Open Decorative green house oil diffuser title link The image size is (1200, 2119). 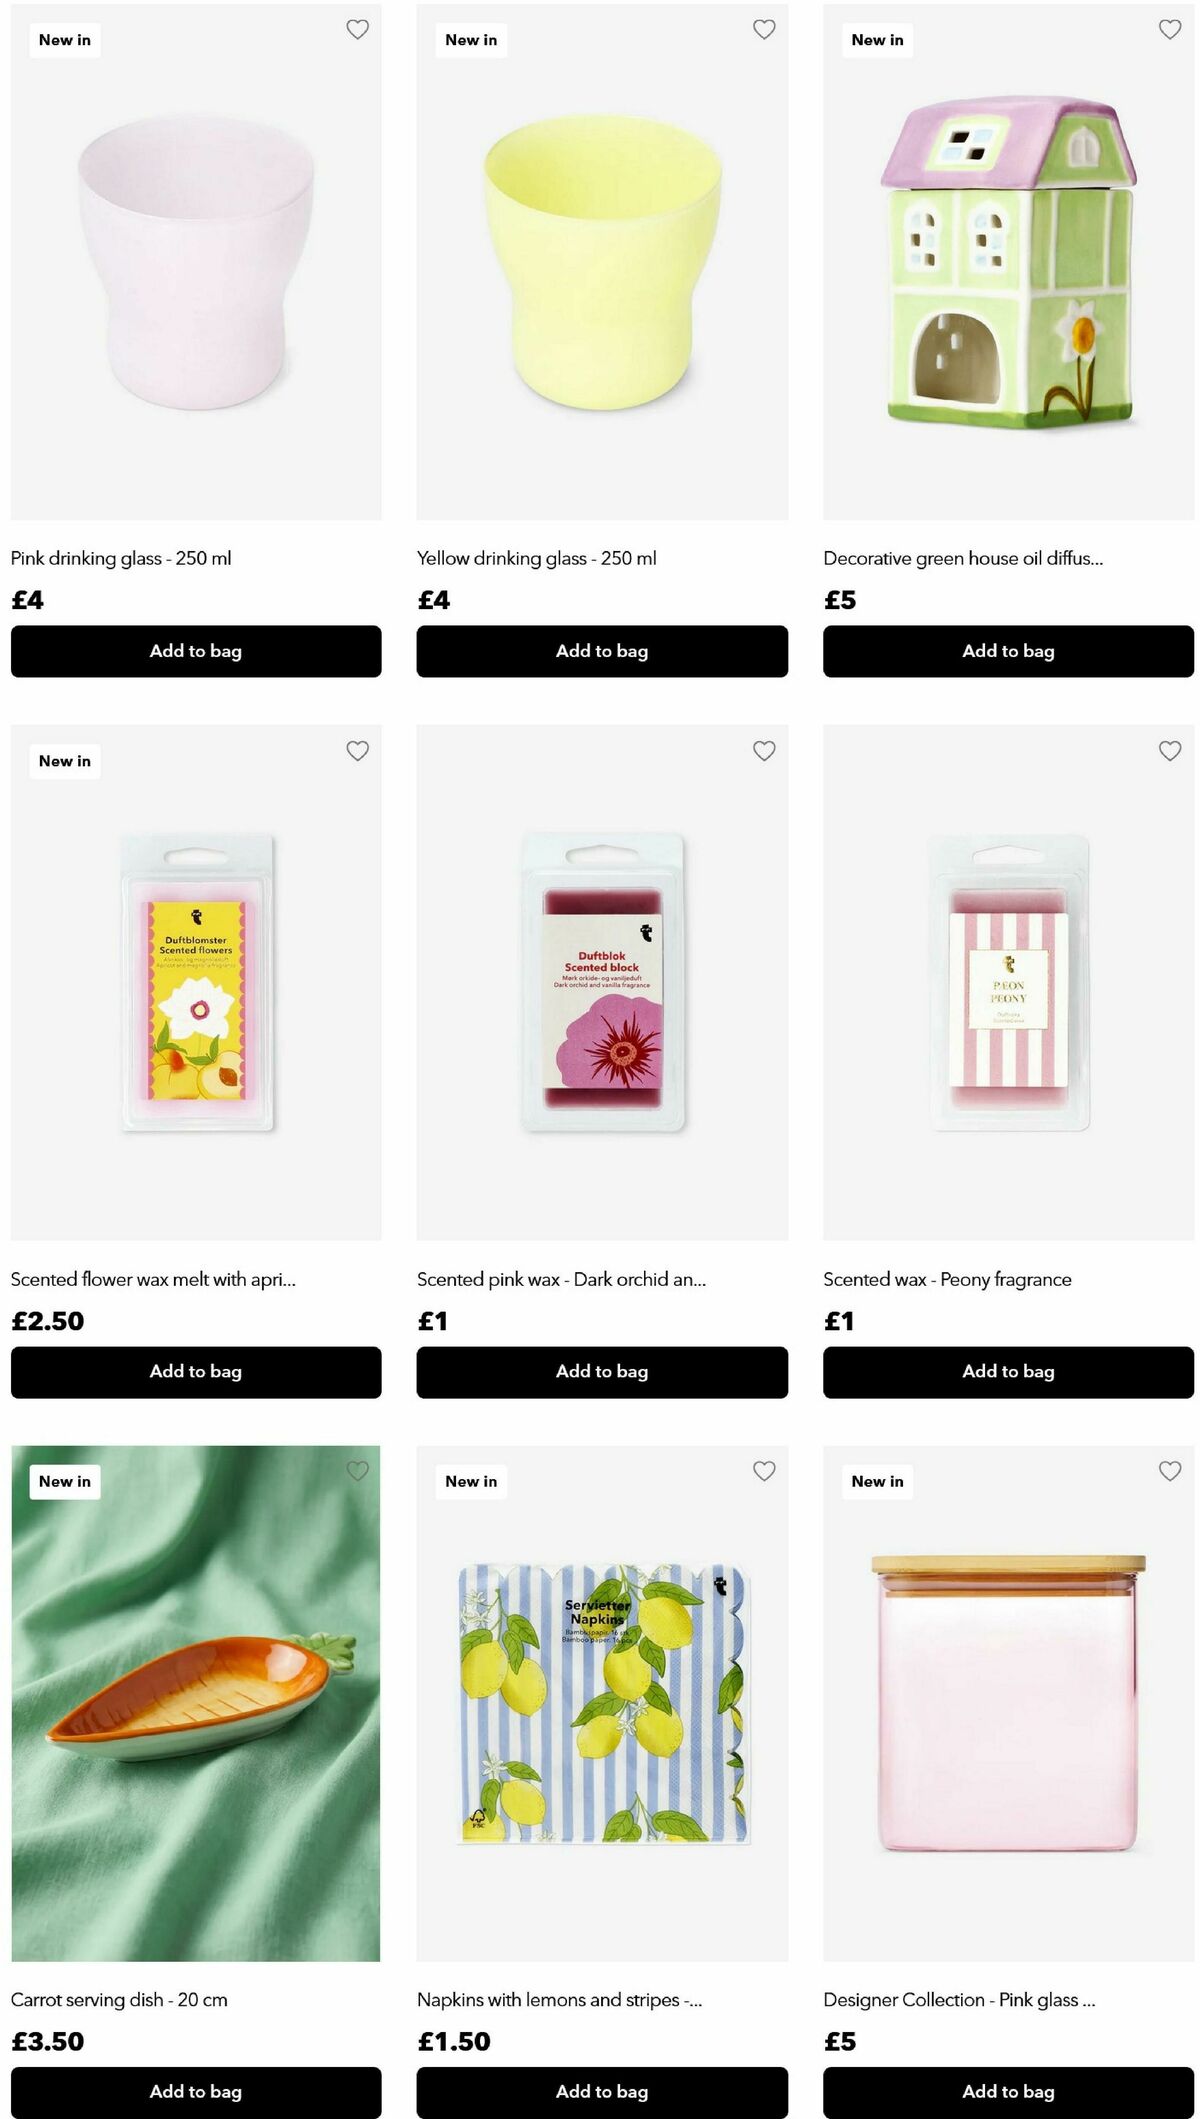coord(963,558)
